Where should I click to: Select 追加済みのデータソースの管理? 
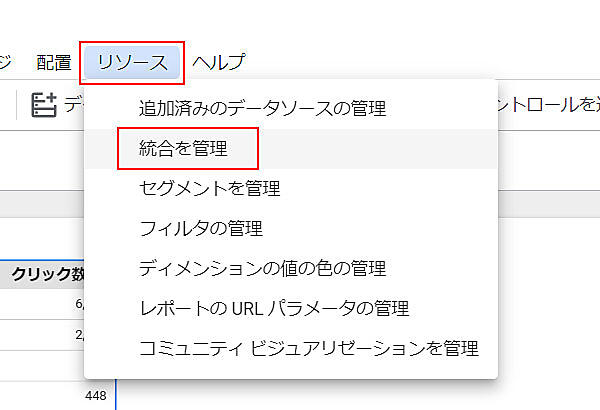(x=291, y=109)
